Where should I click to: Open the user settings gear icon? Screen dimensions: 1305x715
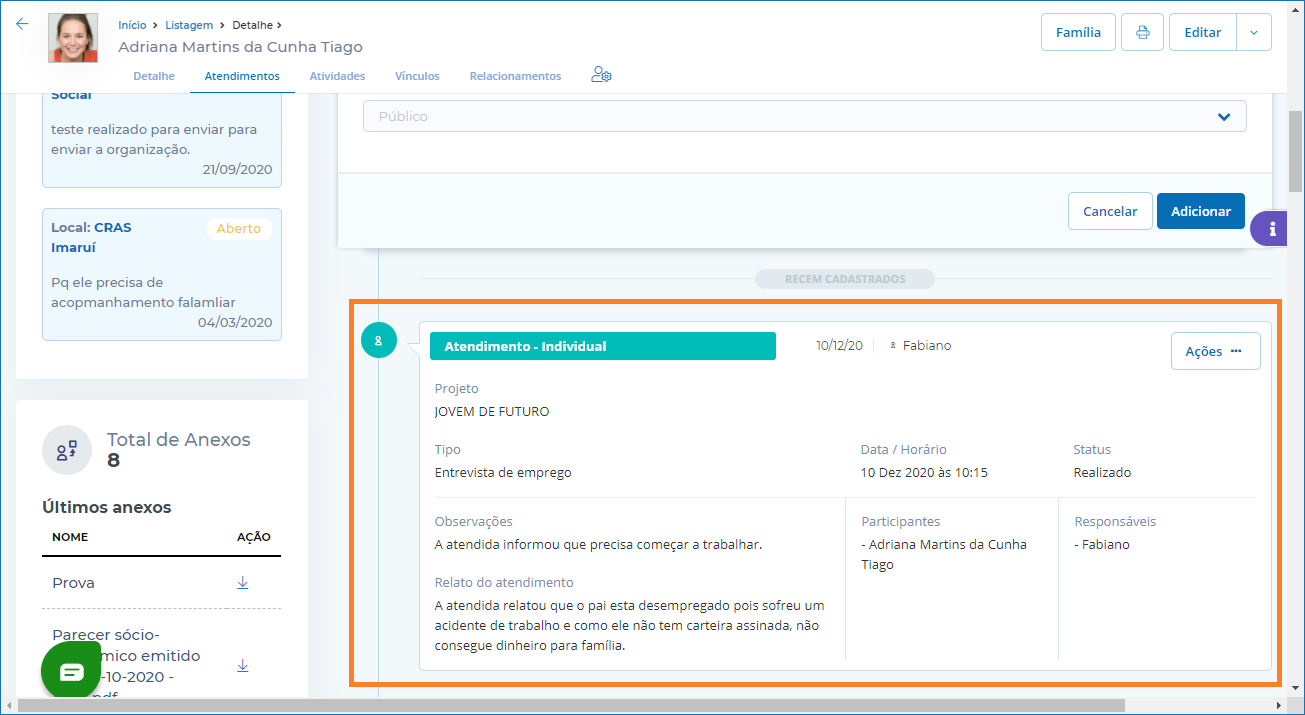tap(601, 75)
